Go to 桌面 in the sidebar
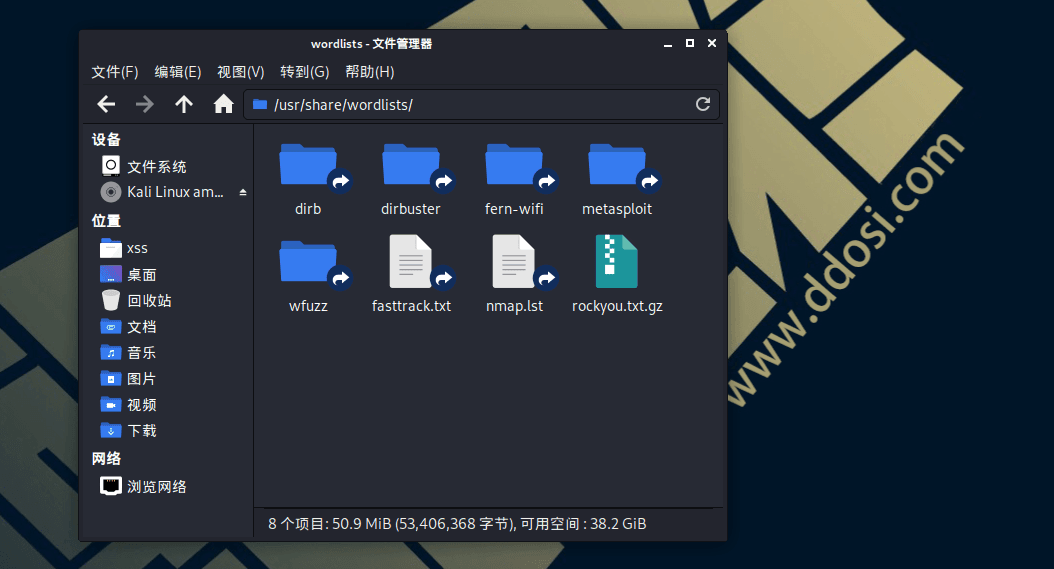 point(128,274)
